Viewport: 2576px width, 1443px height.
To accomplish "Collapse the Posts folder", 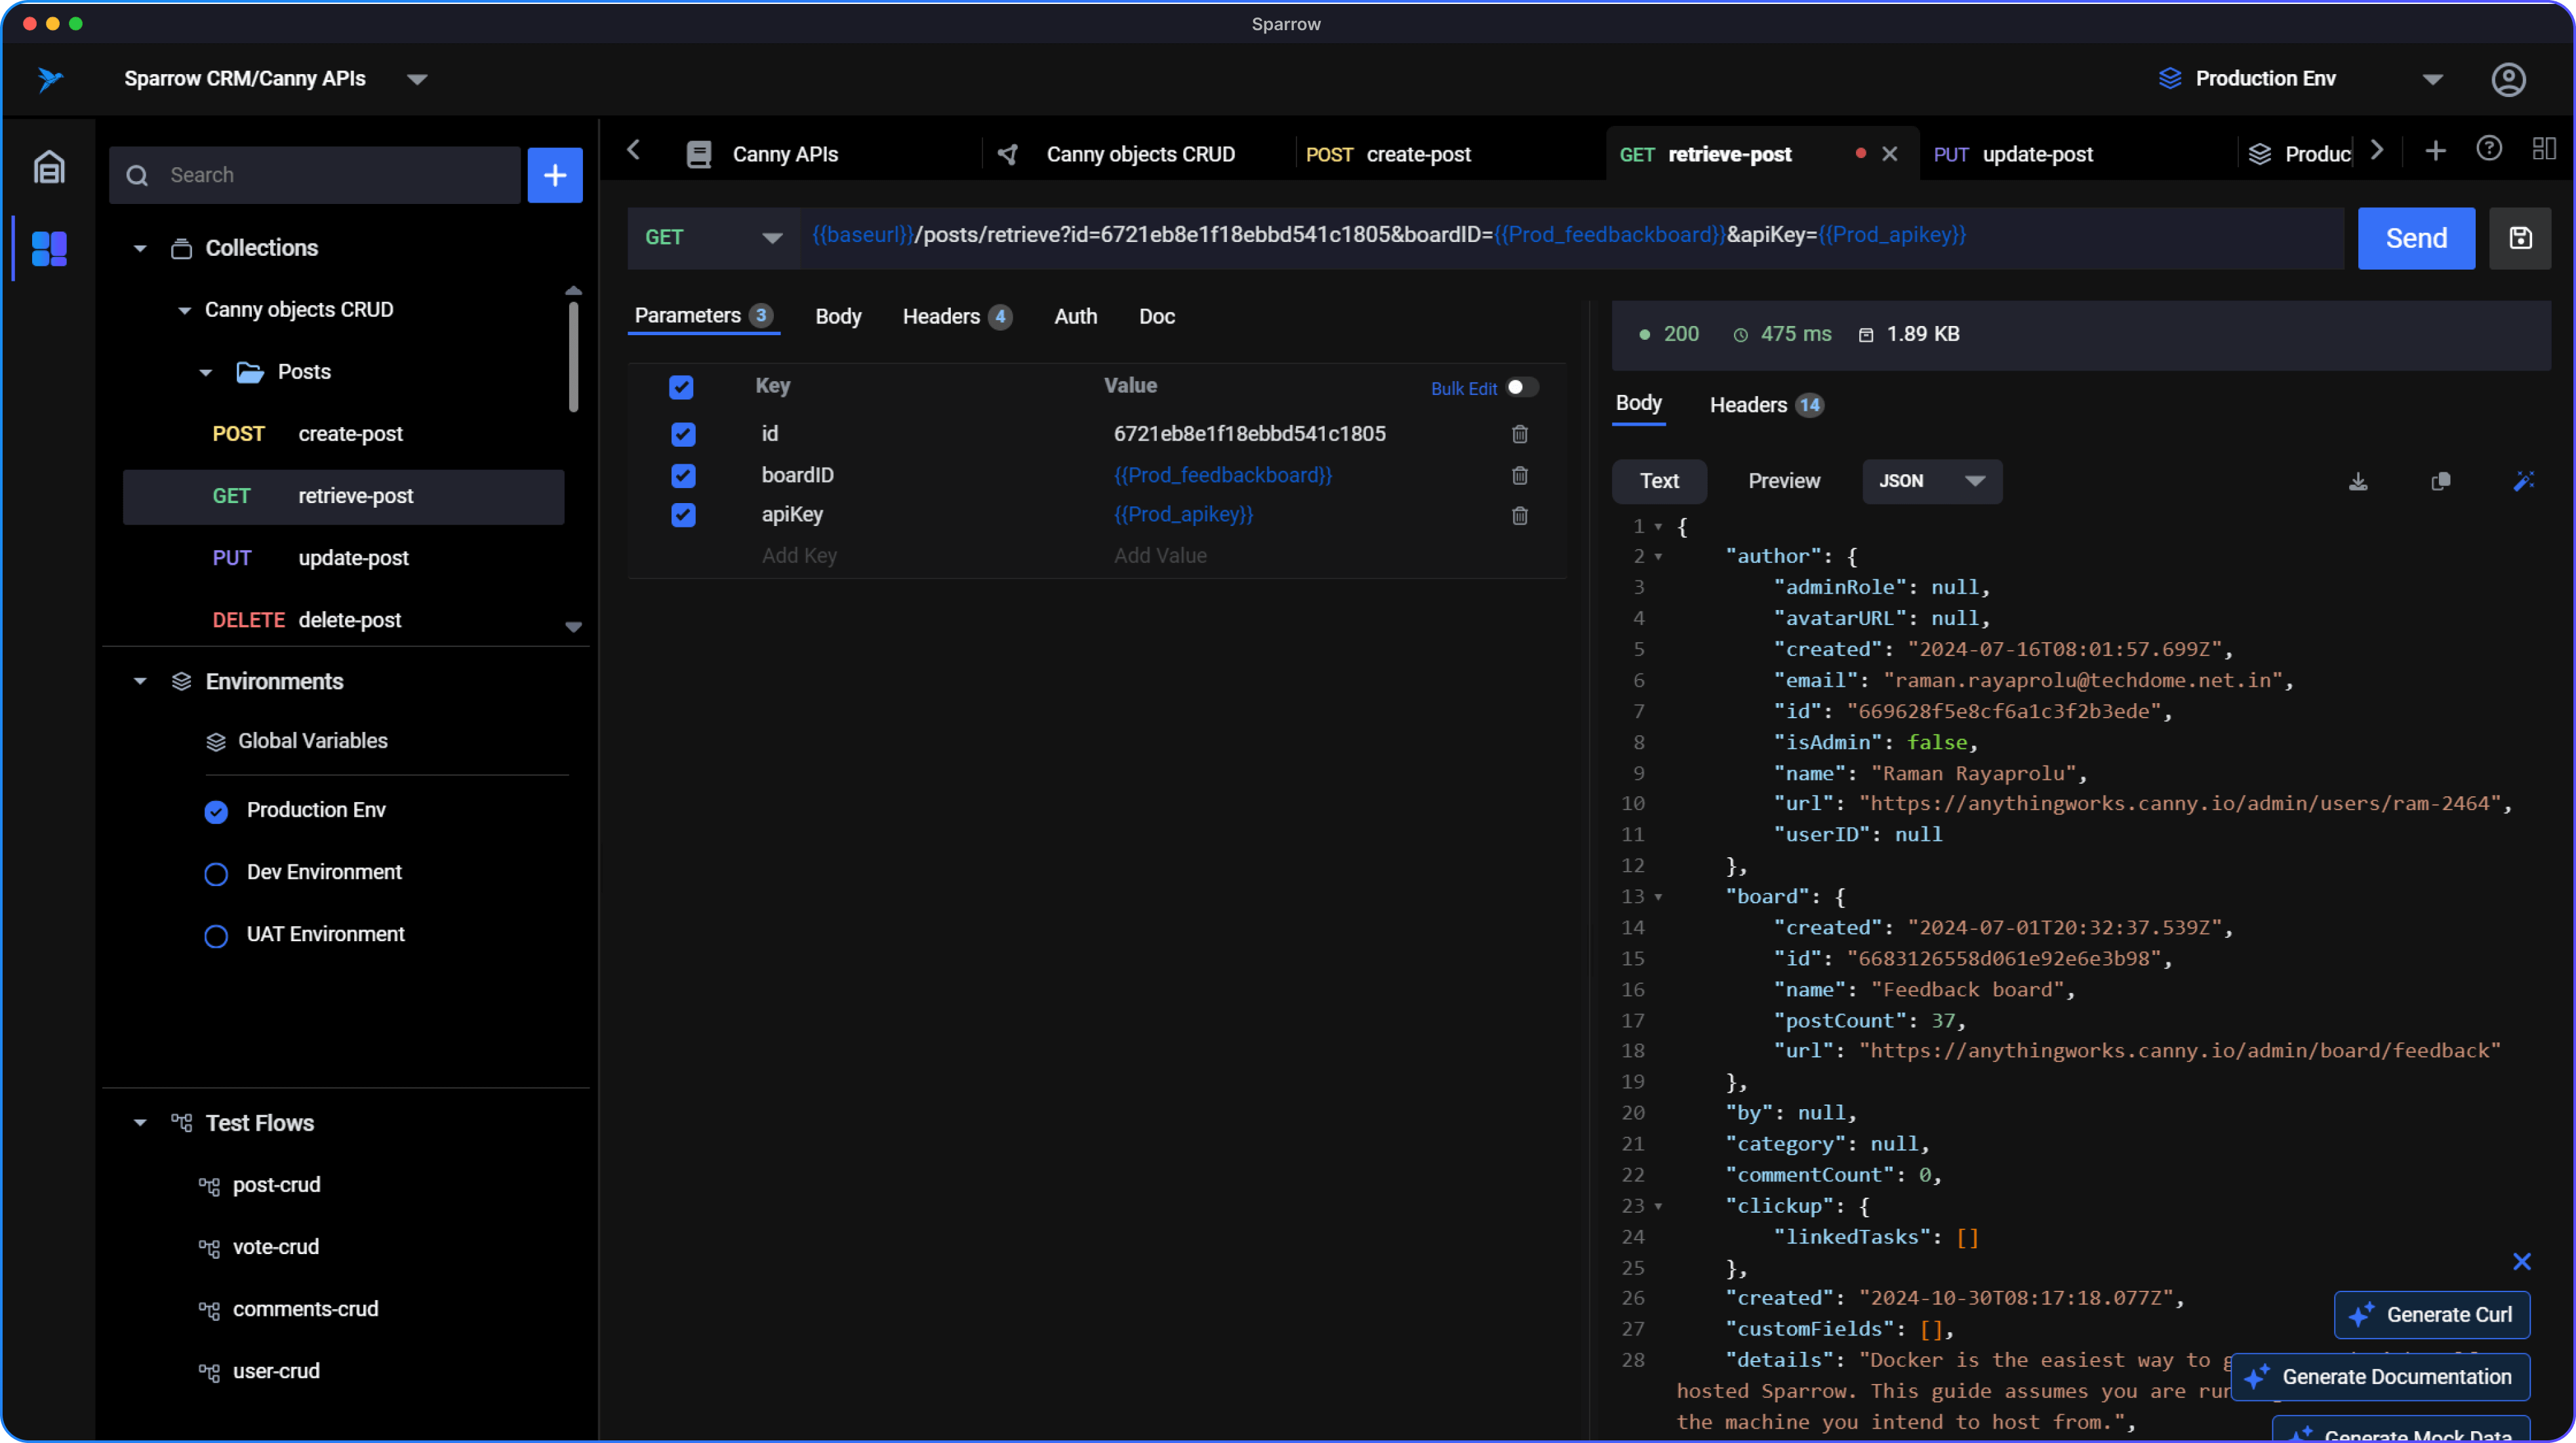I will point(206,373).
